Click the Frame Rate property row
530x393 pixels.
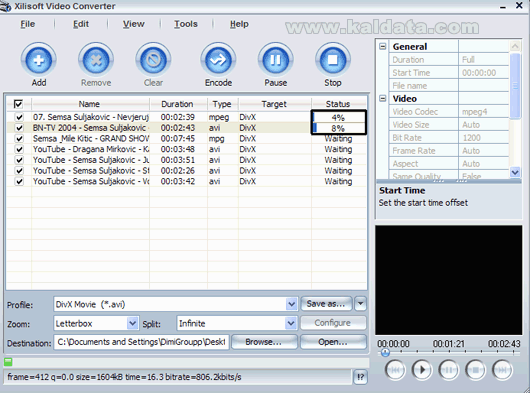coord(449,151)
